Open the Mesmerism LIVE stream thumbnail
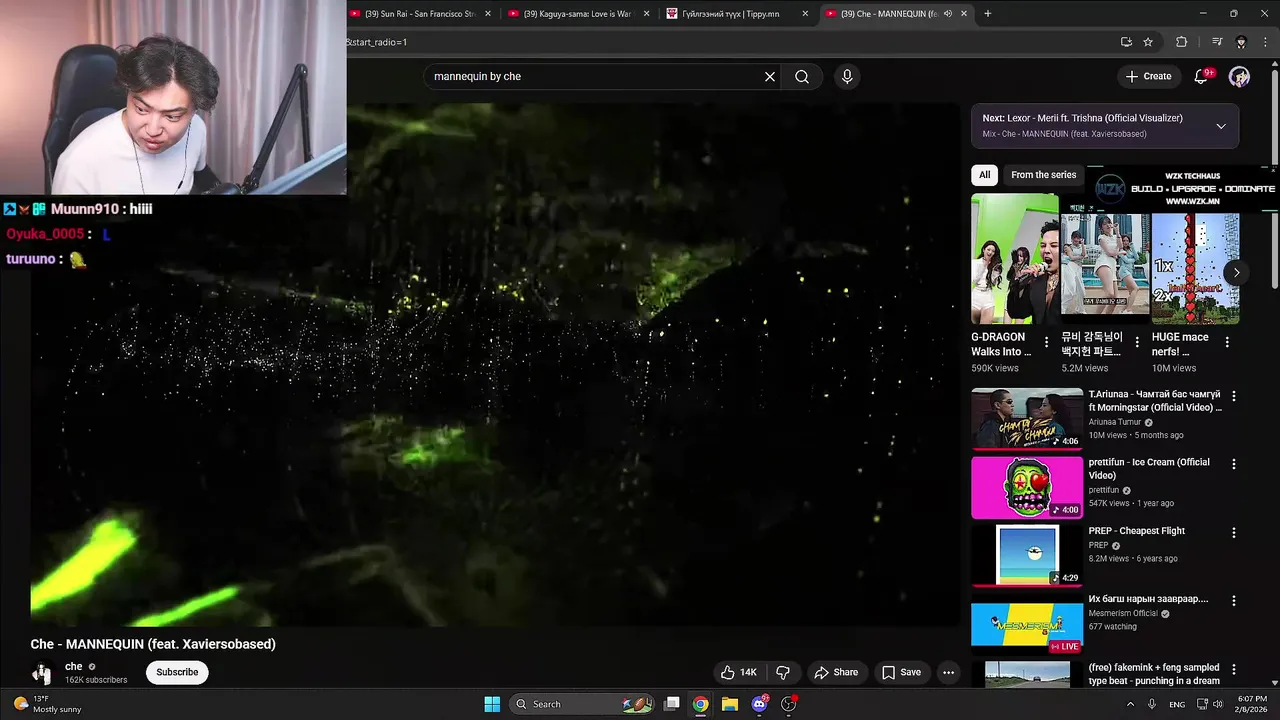Viewport: 1280px width, 720px height. point(1027,624)
